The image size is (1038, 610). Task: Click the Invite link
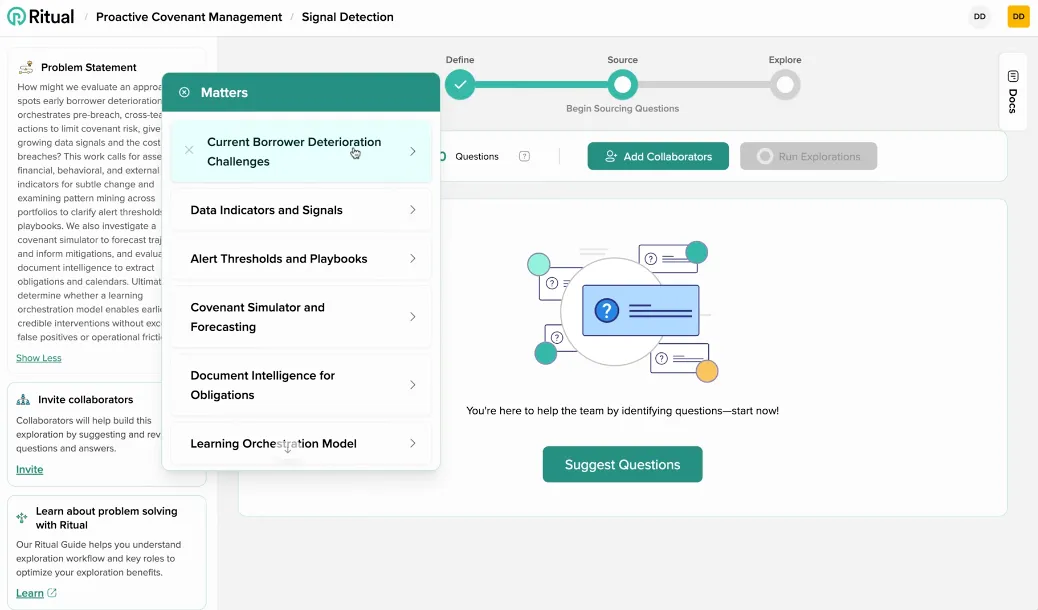[x=29, y=469]
